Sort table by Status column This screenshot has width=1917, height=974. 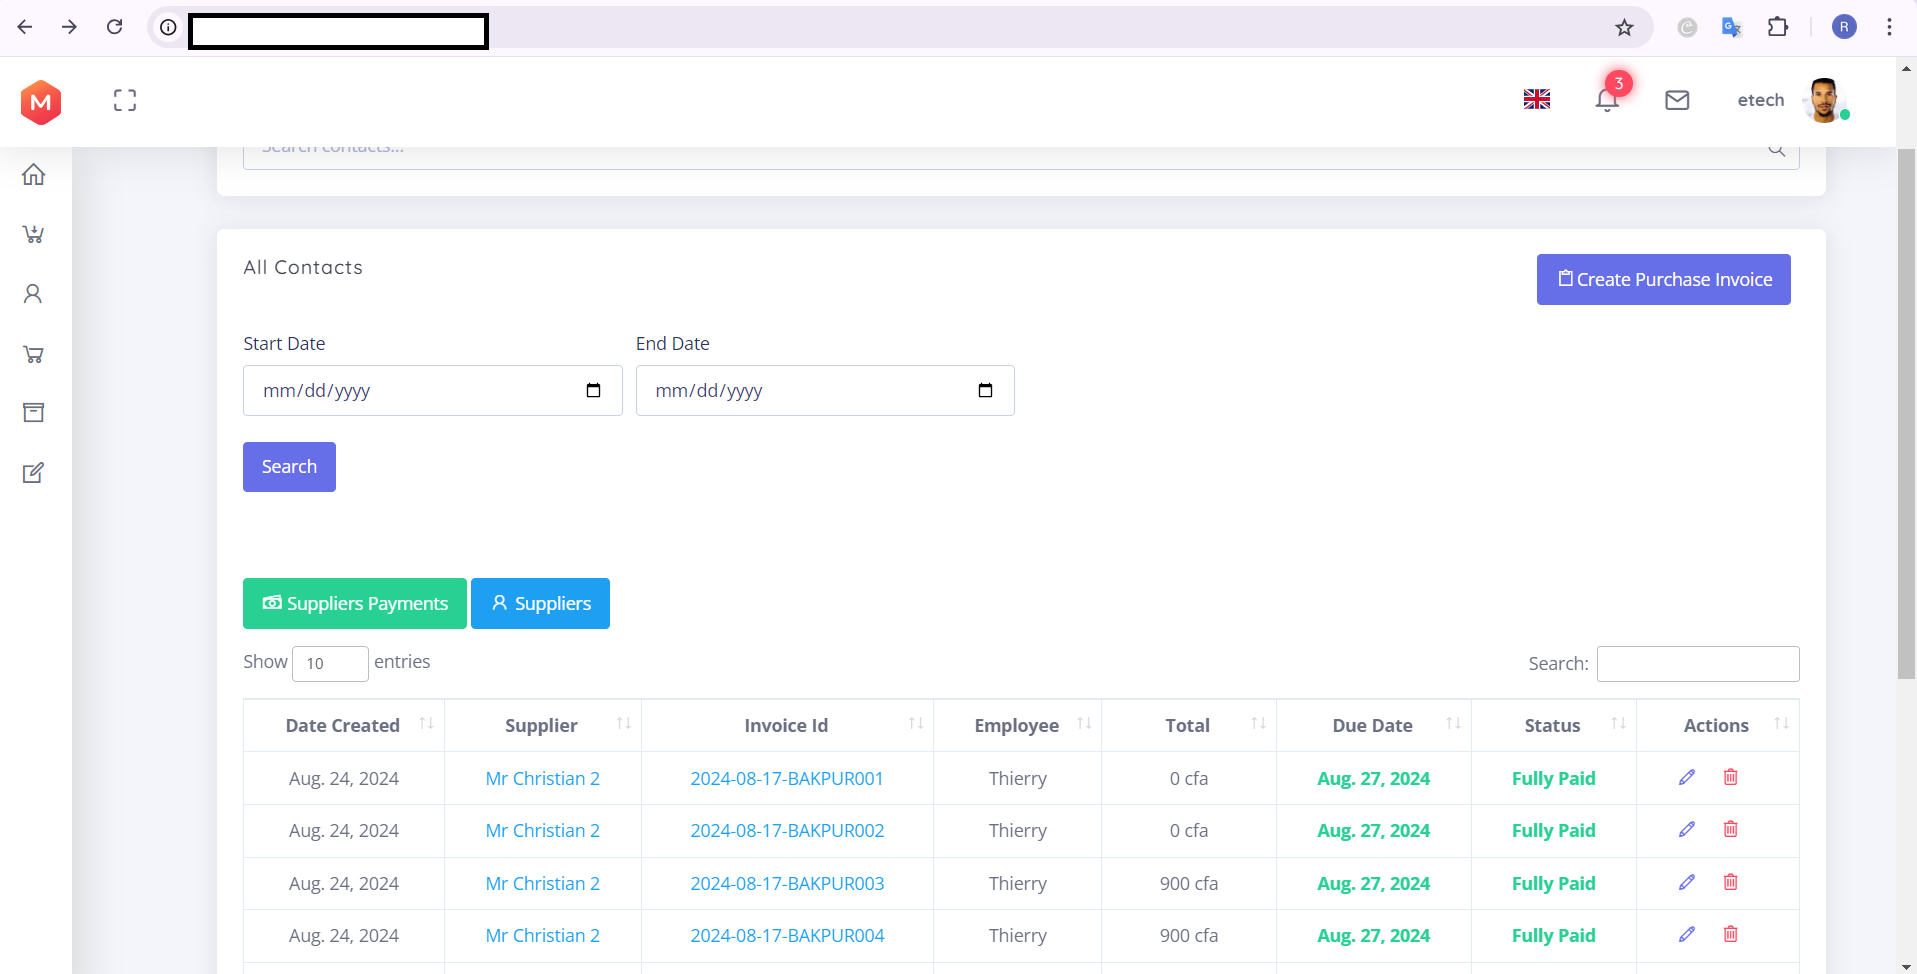coord(1552,725)
